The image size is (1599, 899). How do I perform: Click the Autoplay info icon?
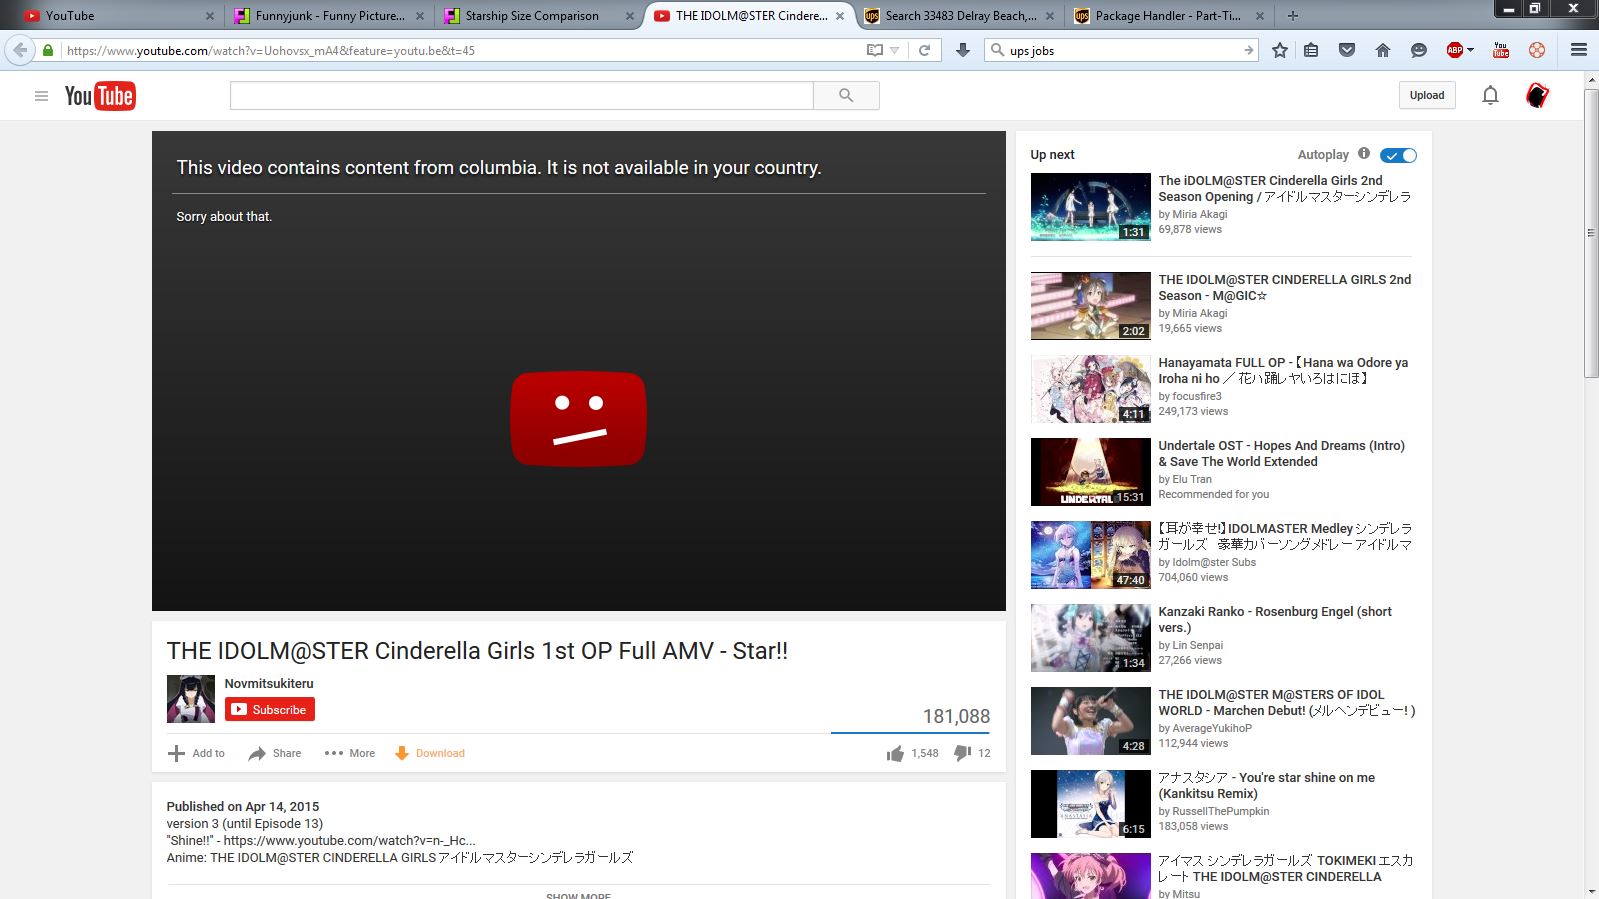1364,154
